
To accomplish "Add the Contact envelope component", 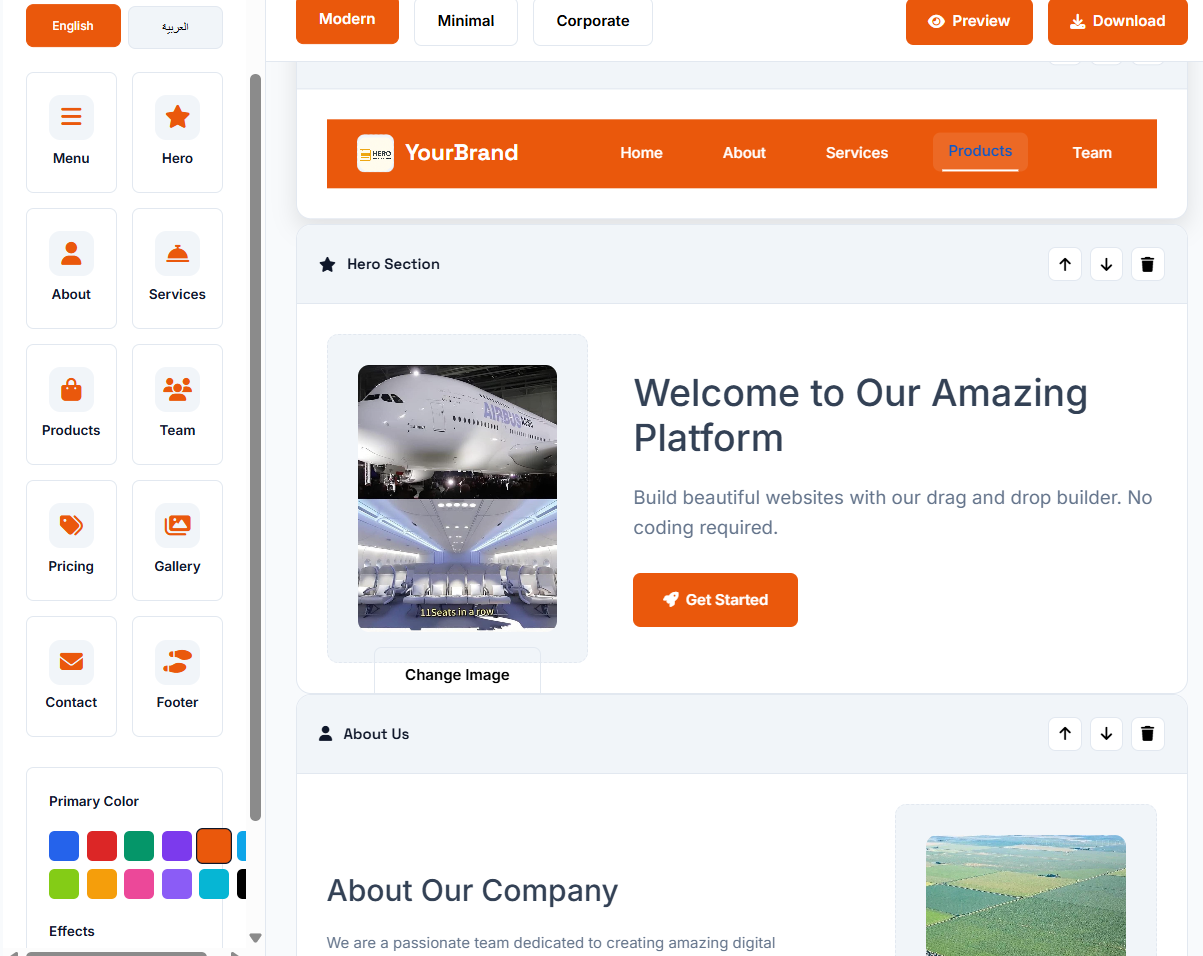I will click(x=71, y=676).
